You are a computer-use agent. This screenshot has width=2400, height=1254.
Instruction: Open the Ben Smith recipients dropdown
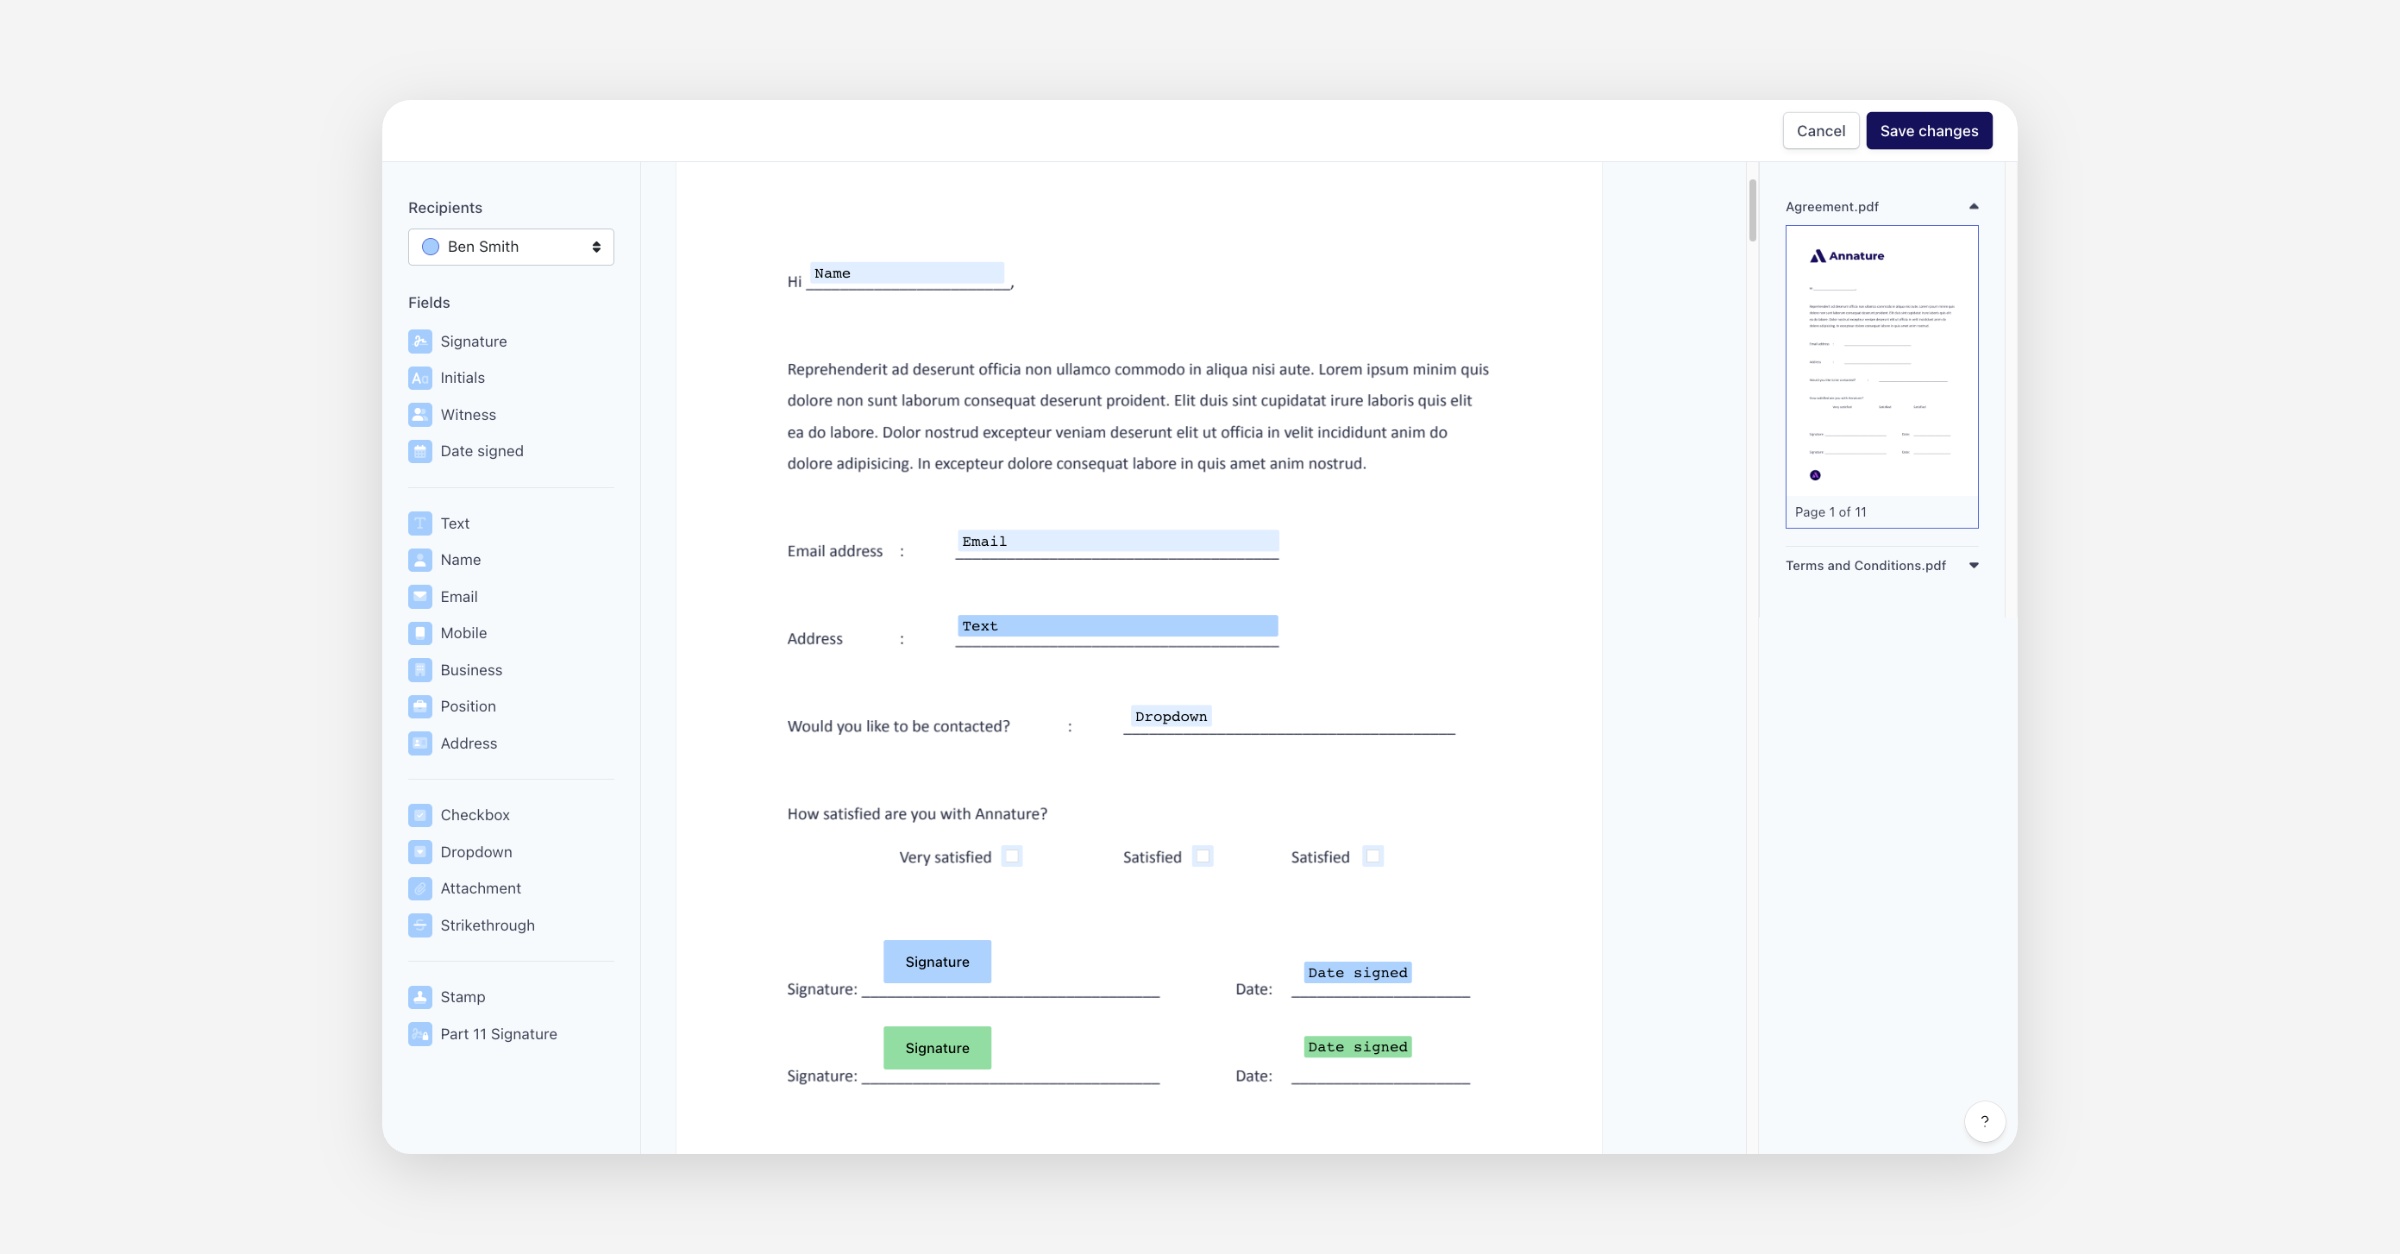click(x=510, y=247)
